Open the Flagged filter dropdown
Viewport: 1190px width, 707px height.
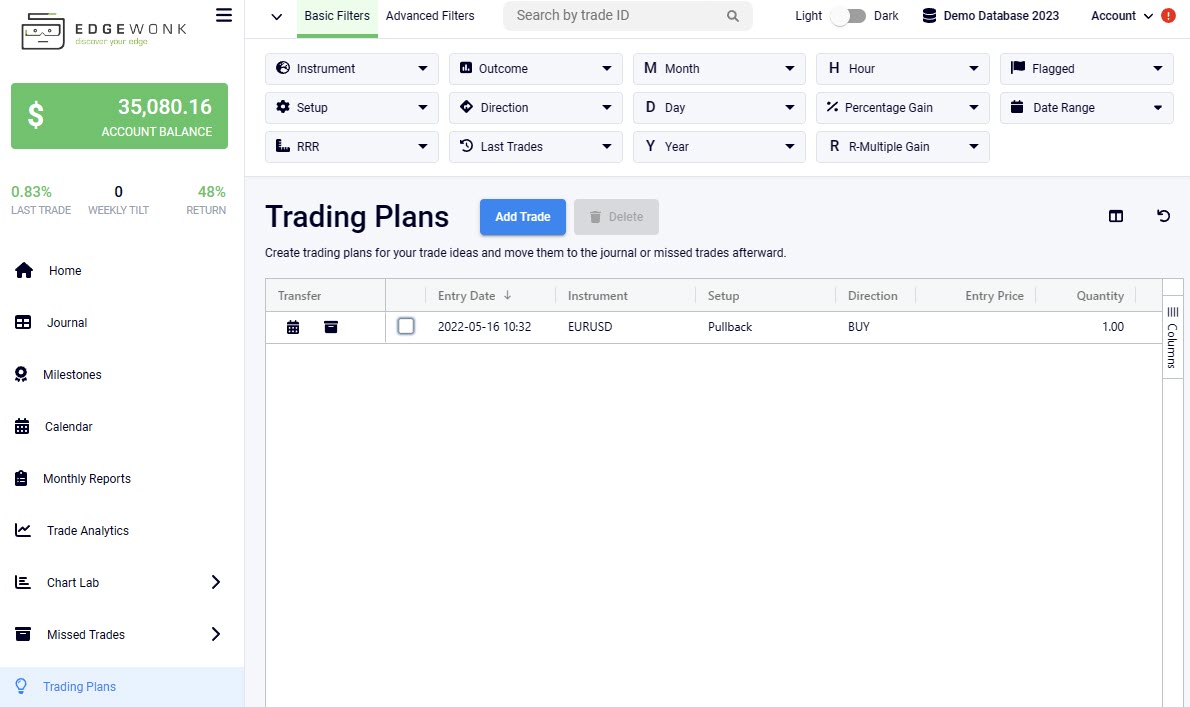point(1087,68)
